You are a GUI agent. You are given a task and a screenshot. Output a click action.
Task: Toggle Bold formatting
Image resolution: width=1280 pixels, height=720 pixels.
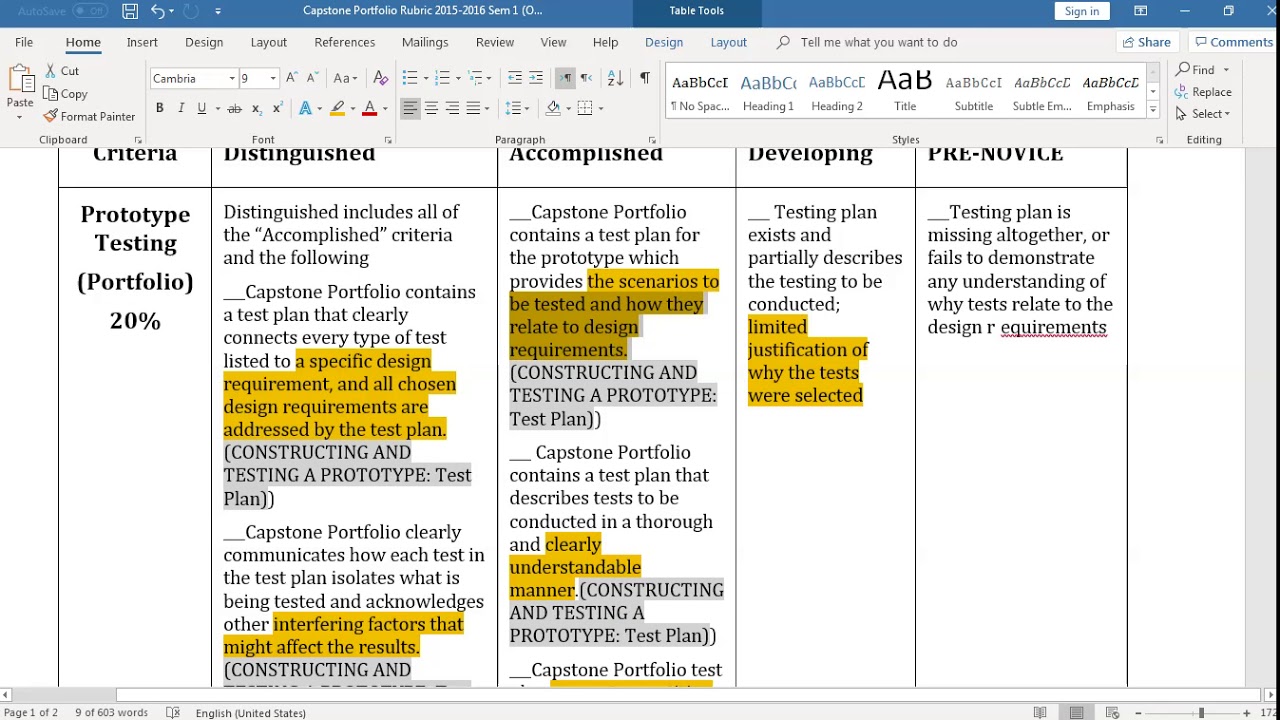[x=159, y=108]
